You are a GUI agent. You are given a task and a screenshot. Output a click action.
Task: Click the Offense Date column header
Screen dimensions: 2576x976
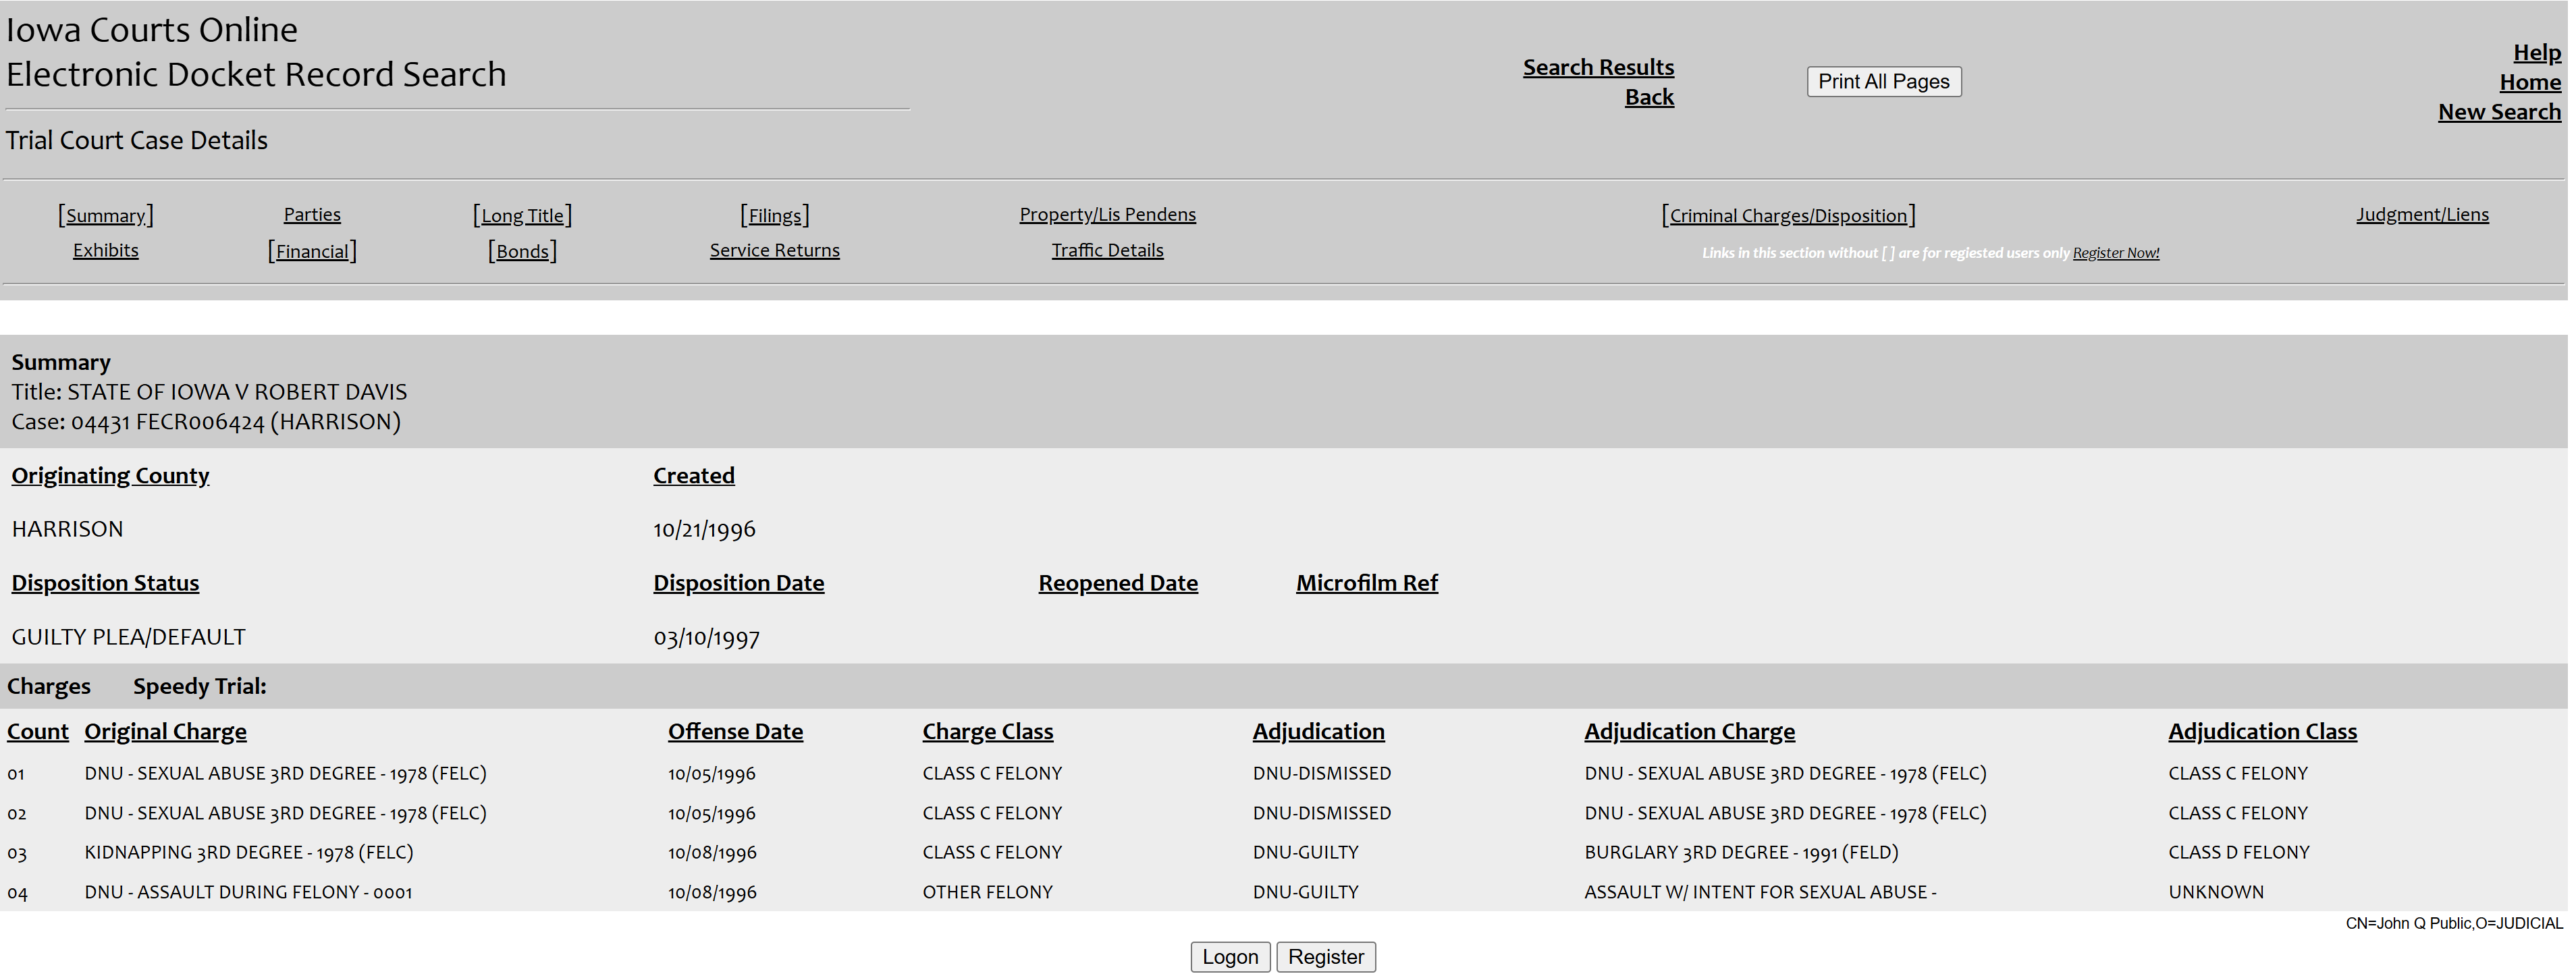tap(735, 732)
